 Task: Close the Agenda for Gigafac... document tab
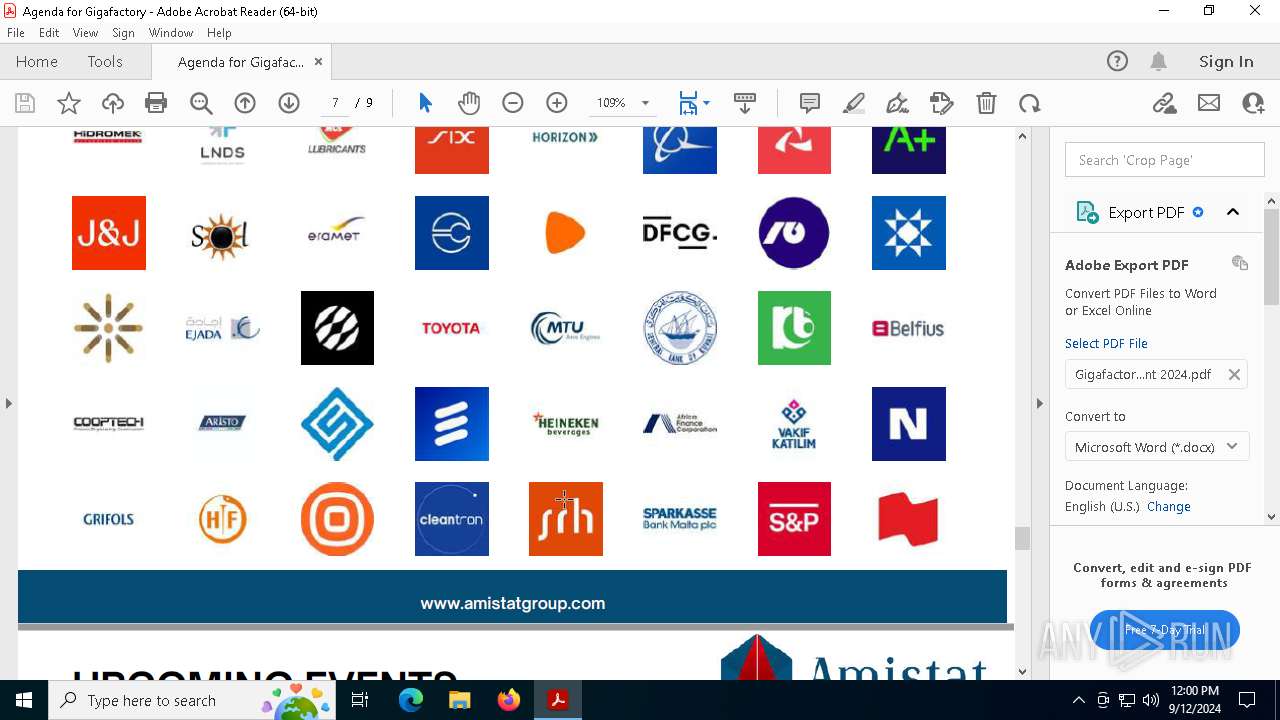(318, 62)
